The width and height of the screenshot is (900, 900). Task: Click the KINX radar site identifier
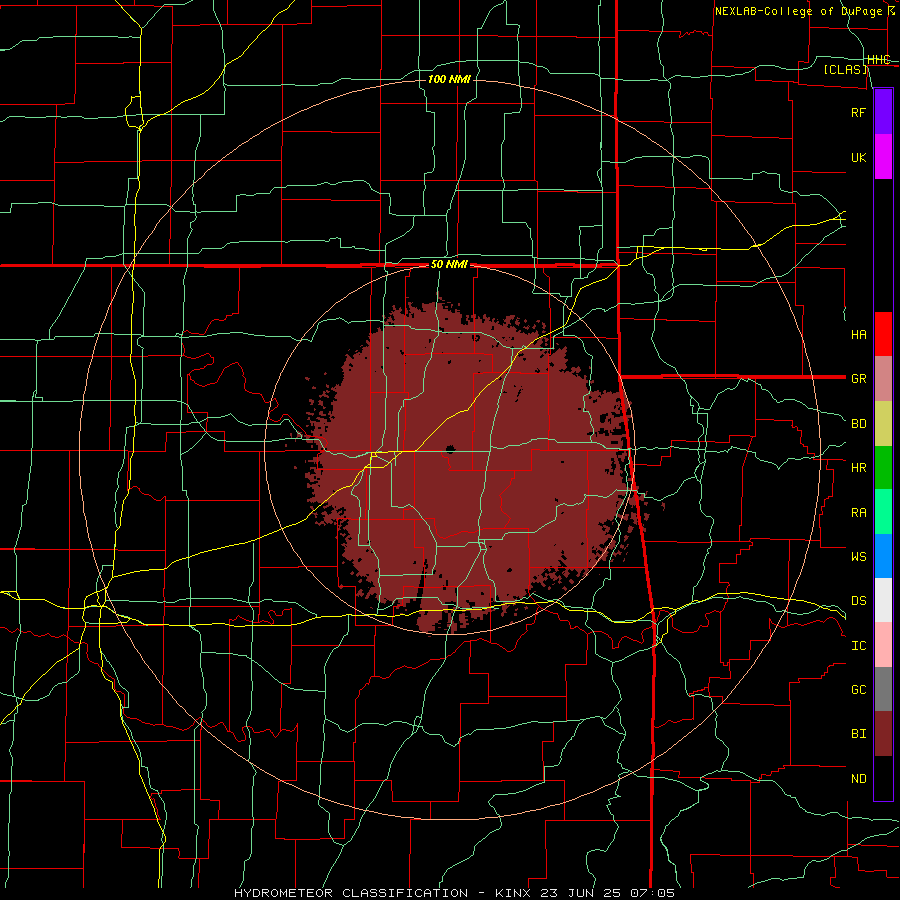(x=513, y=893)
